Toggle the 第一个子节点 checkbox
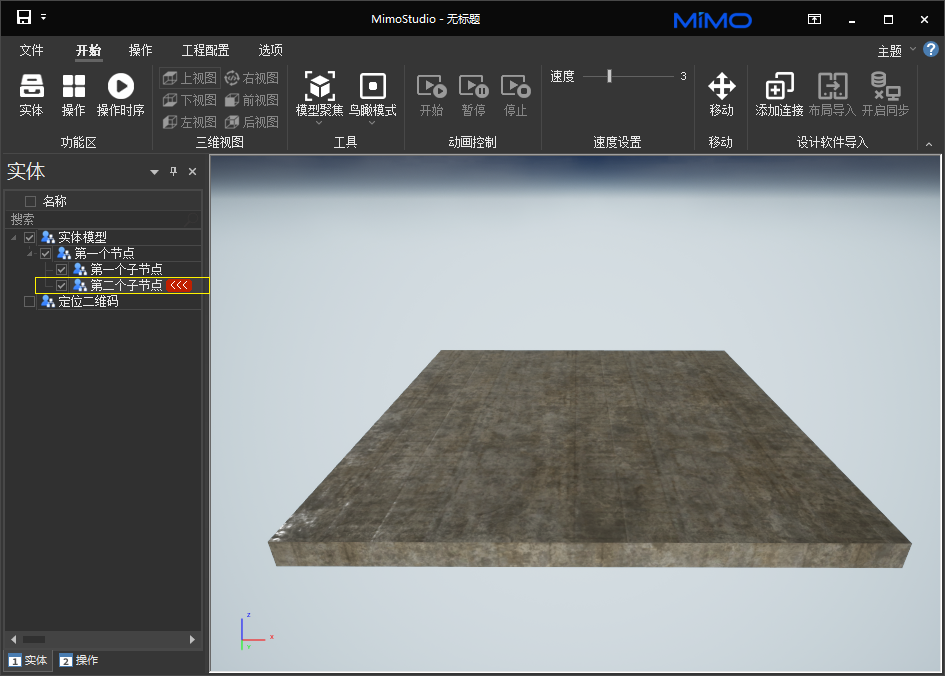The image size is (945, 676). [x=62, y=269]
